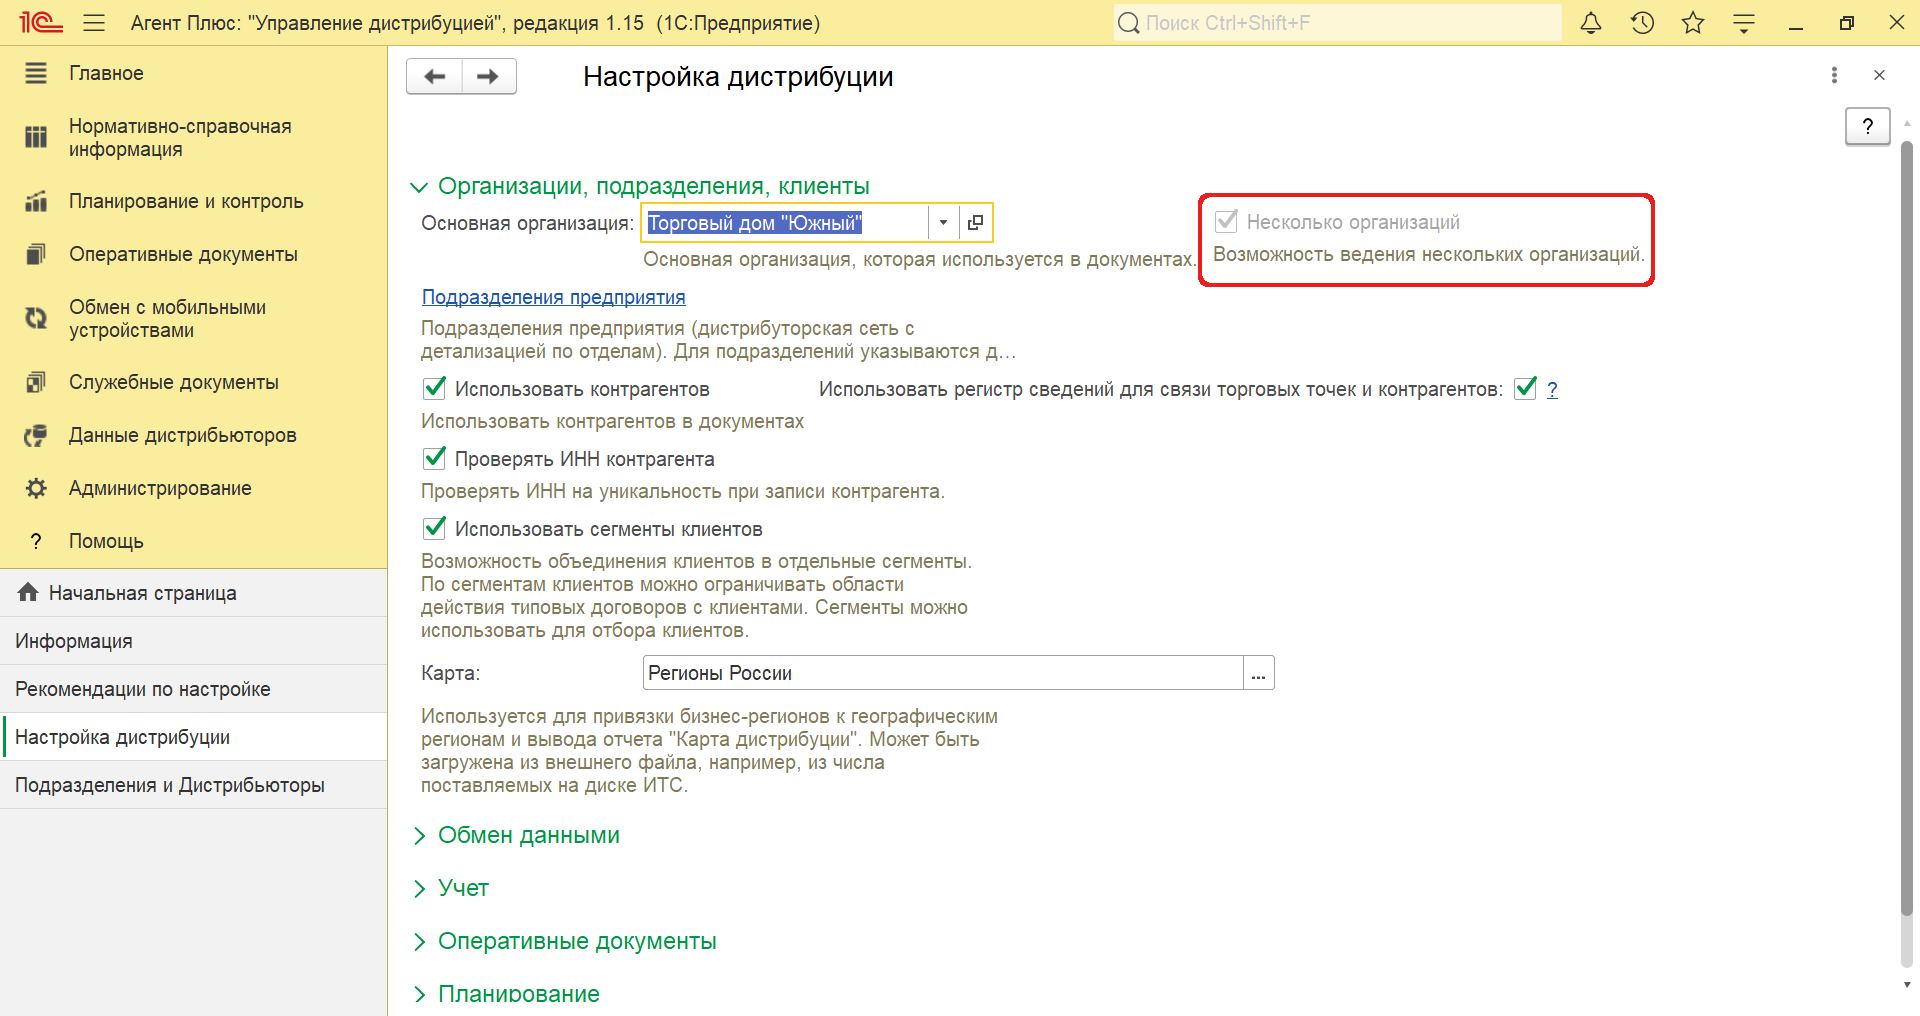
Task: Click the ? hint link near register checkbox
Action: 1552,389
